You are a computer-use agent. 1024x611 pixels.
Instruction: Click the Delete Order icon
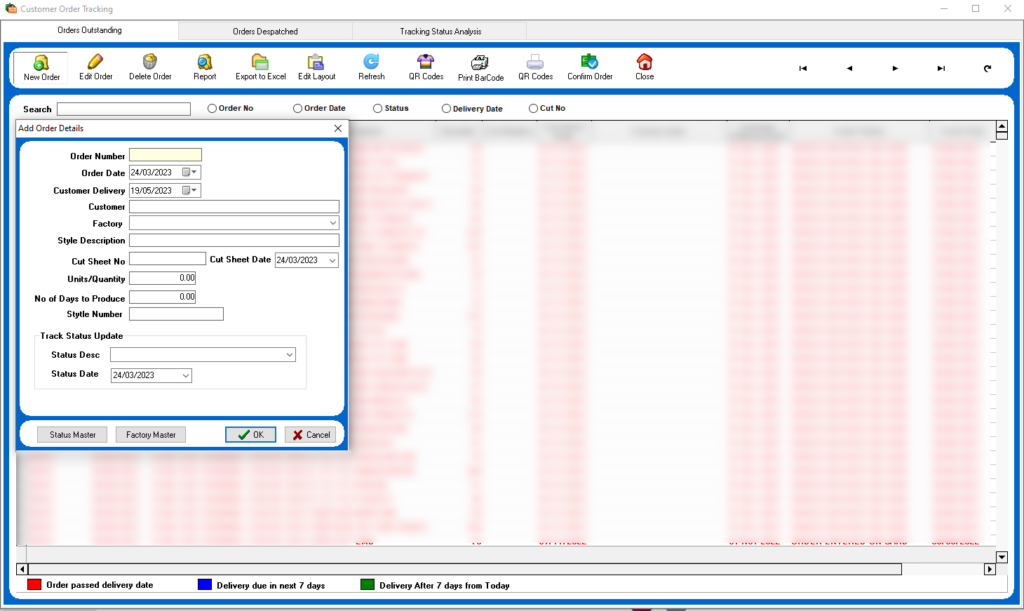pyautogui.click(x=150, y=62)
